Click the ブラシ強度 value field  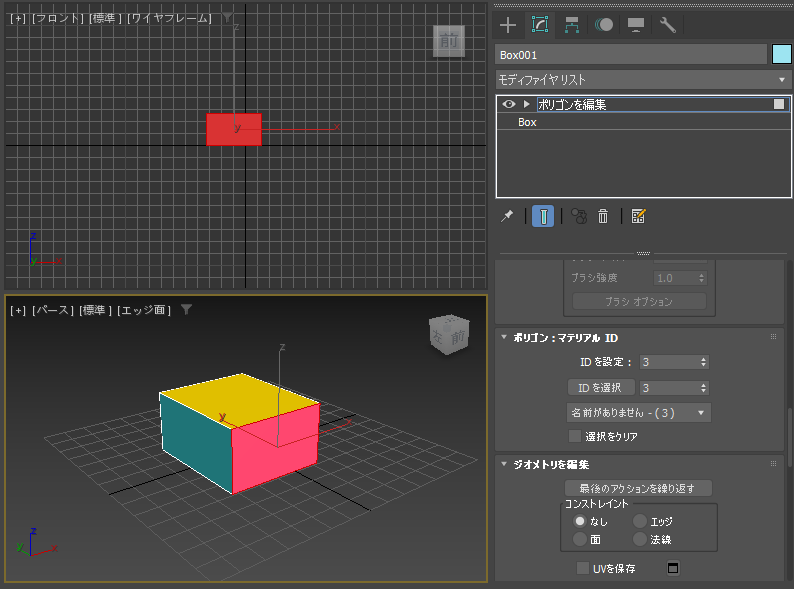coord(675,278)
